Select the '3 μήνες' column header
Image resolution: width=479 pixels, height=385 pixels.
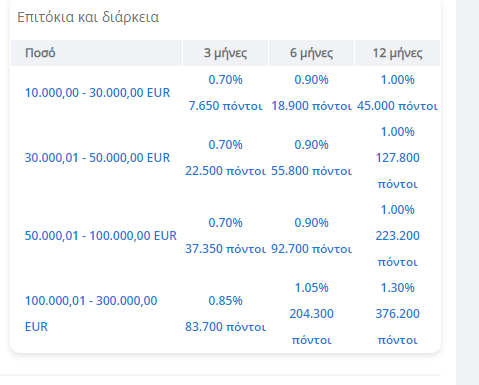(x=225, y=53)
